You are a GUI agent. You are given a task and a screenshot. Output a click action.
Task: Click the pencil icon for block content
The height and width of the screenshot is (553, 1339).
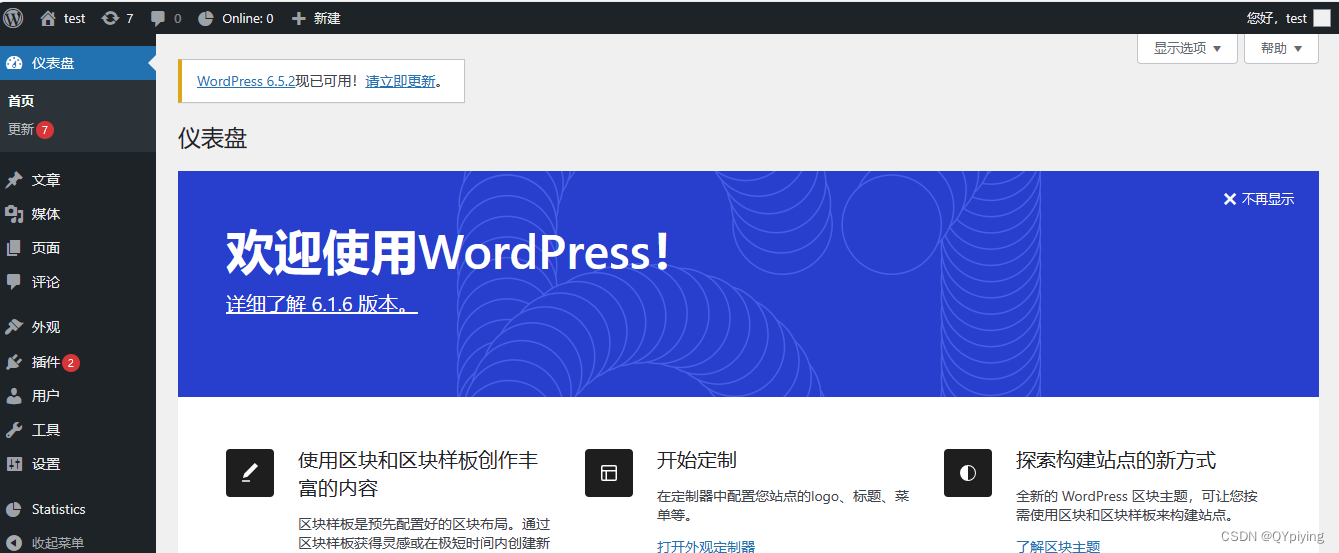pos(250,473)
